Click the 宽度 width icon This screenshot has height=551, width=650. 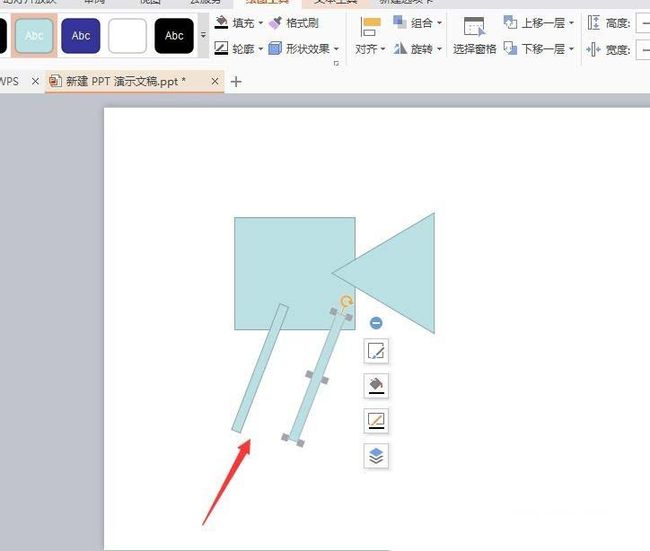coord(594,50)
